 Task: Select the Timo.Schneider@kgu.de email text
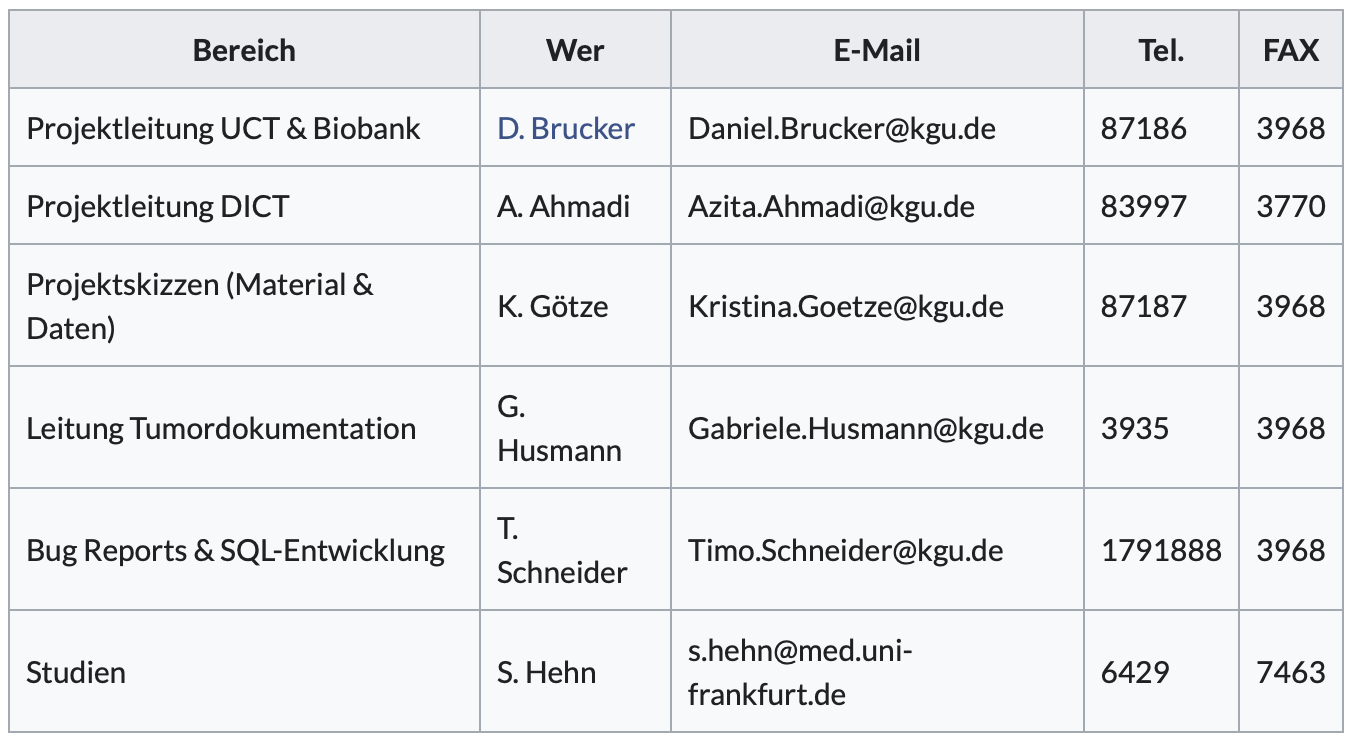click(x=846, y=550)
